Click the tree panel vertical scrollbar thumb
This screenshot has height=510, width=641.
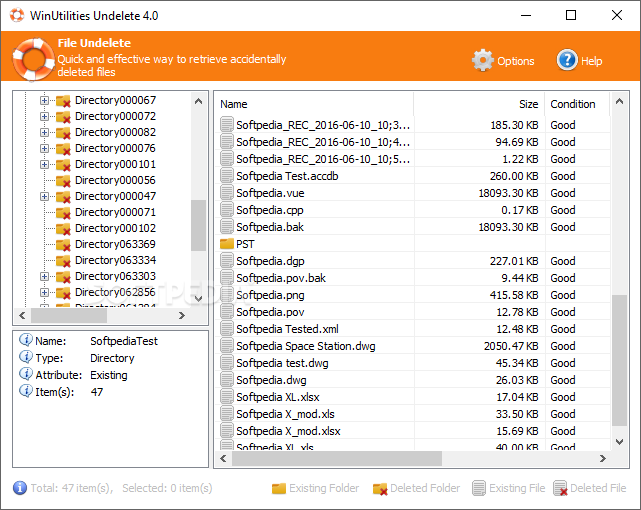(199, 225)
